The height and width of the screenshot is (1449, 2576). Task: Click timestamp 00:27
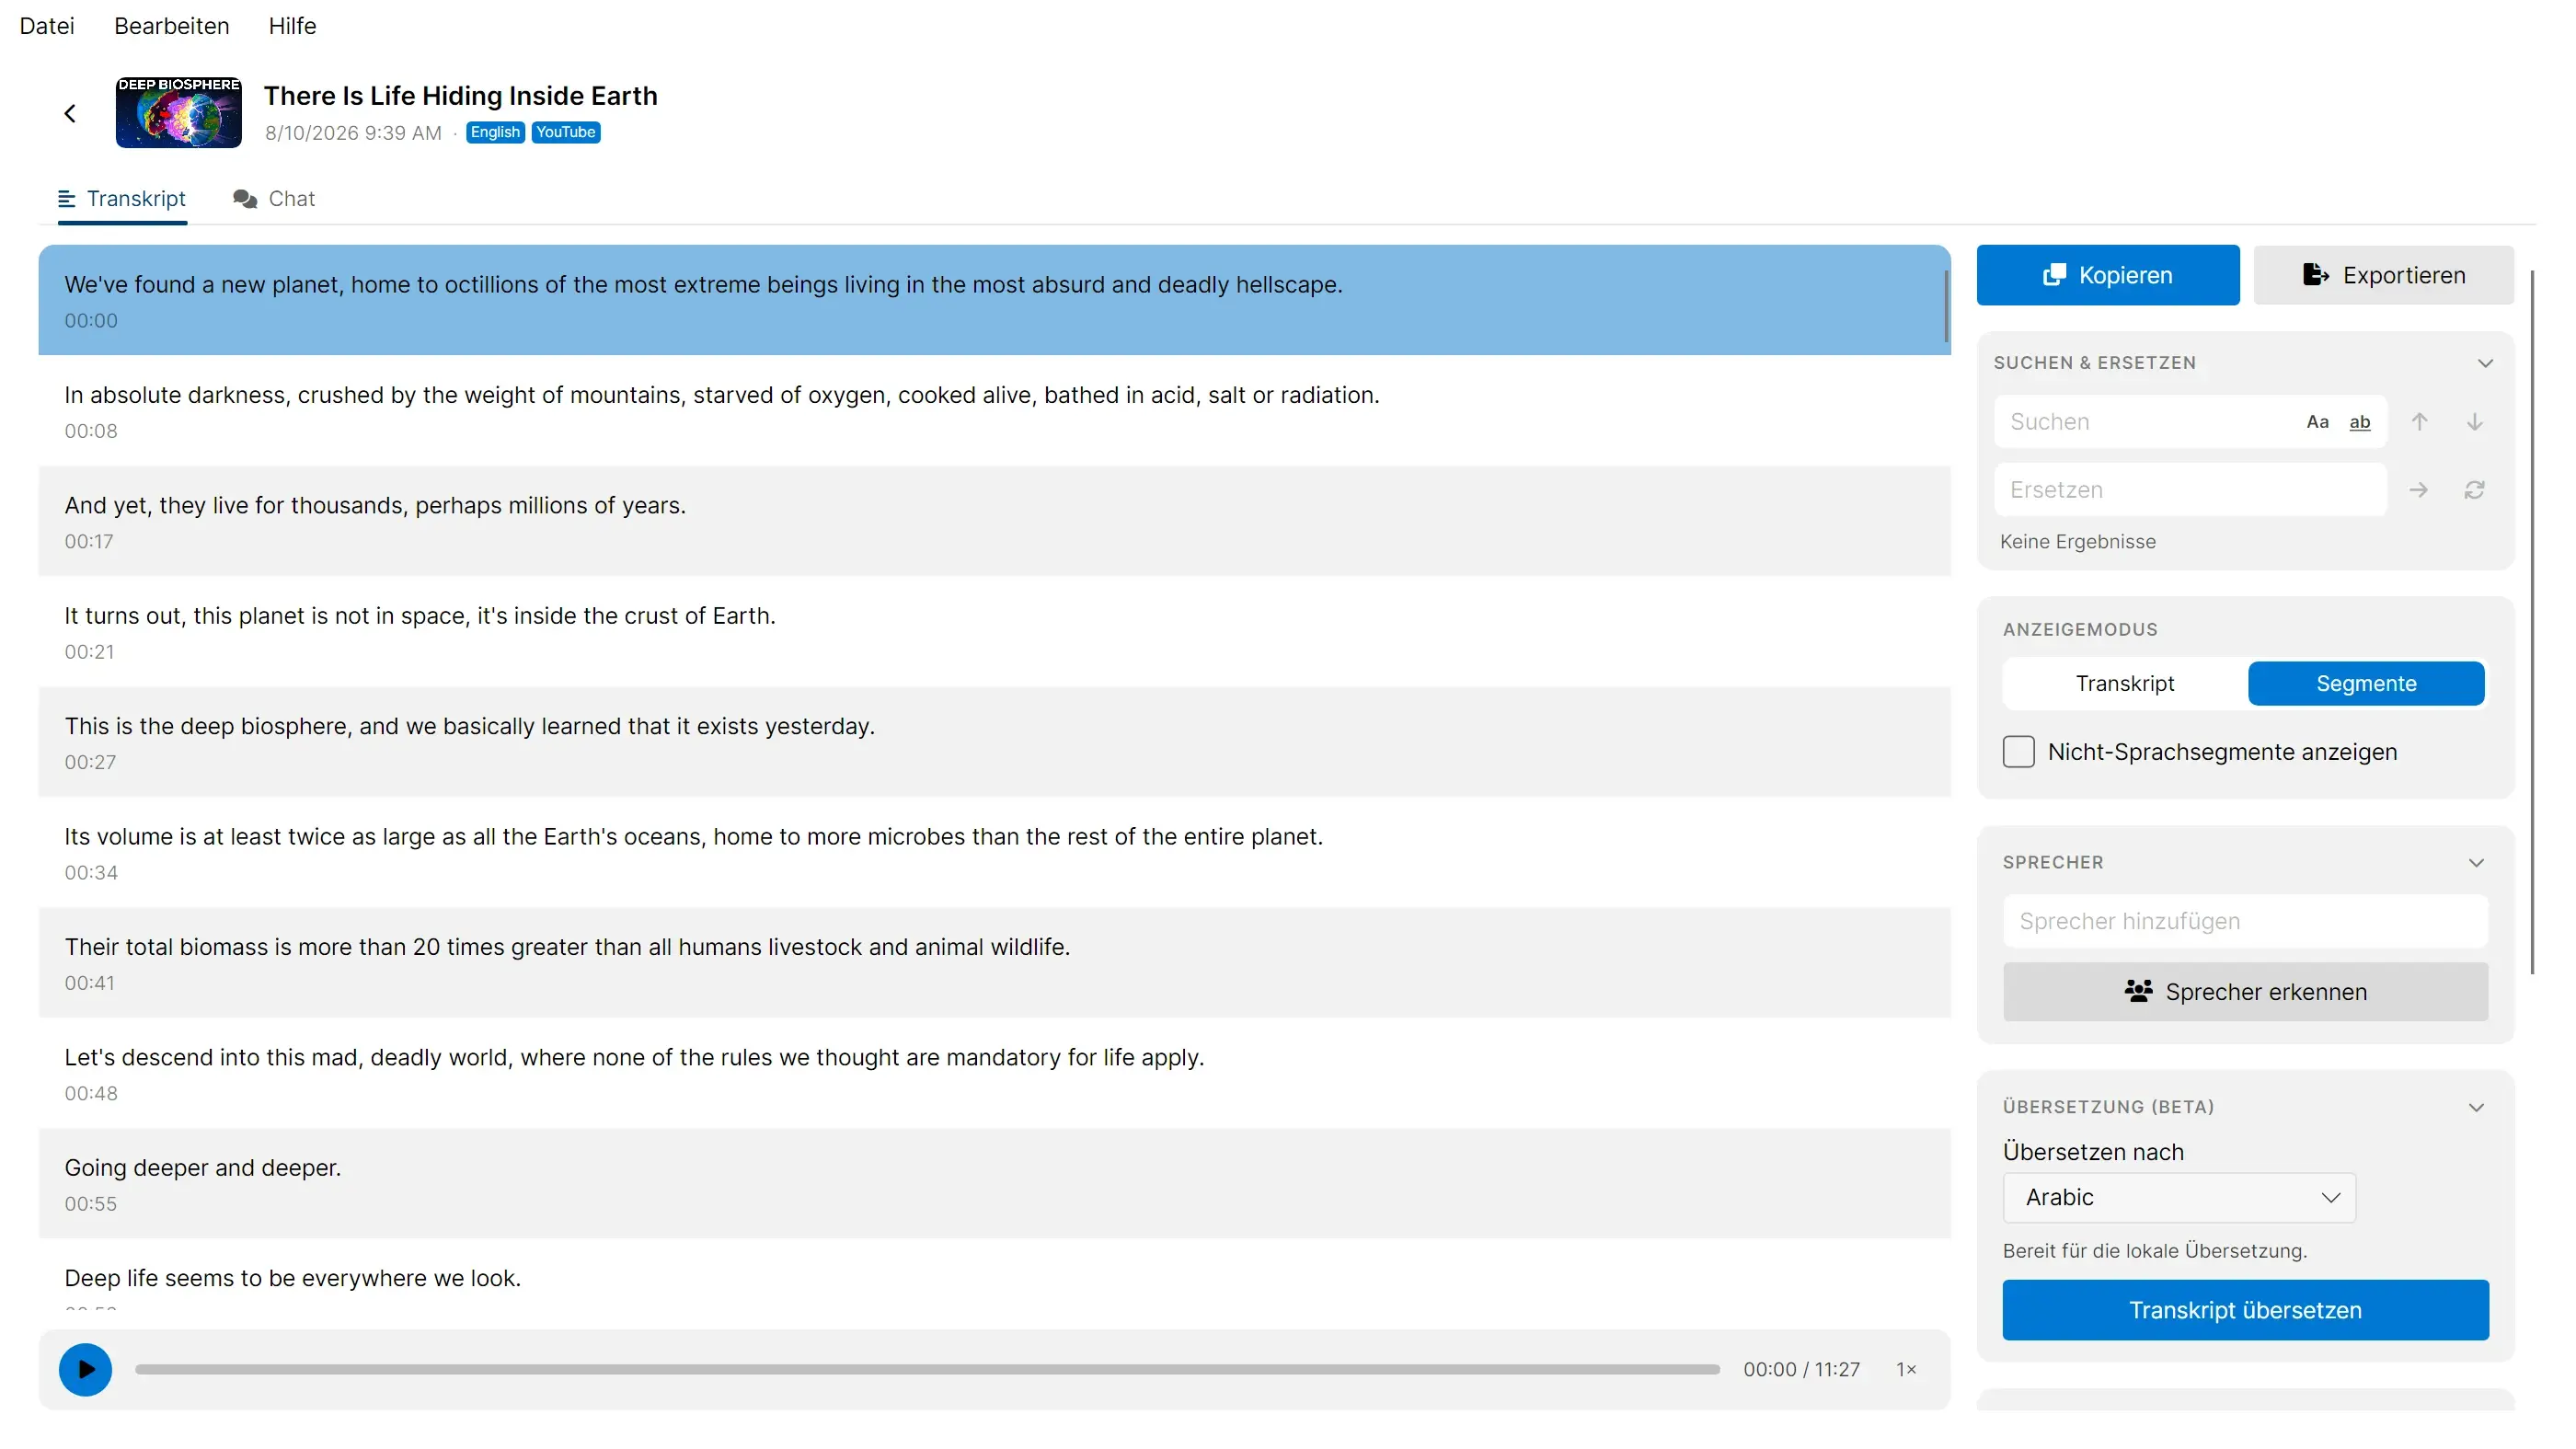coord(90,763)
